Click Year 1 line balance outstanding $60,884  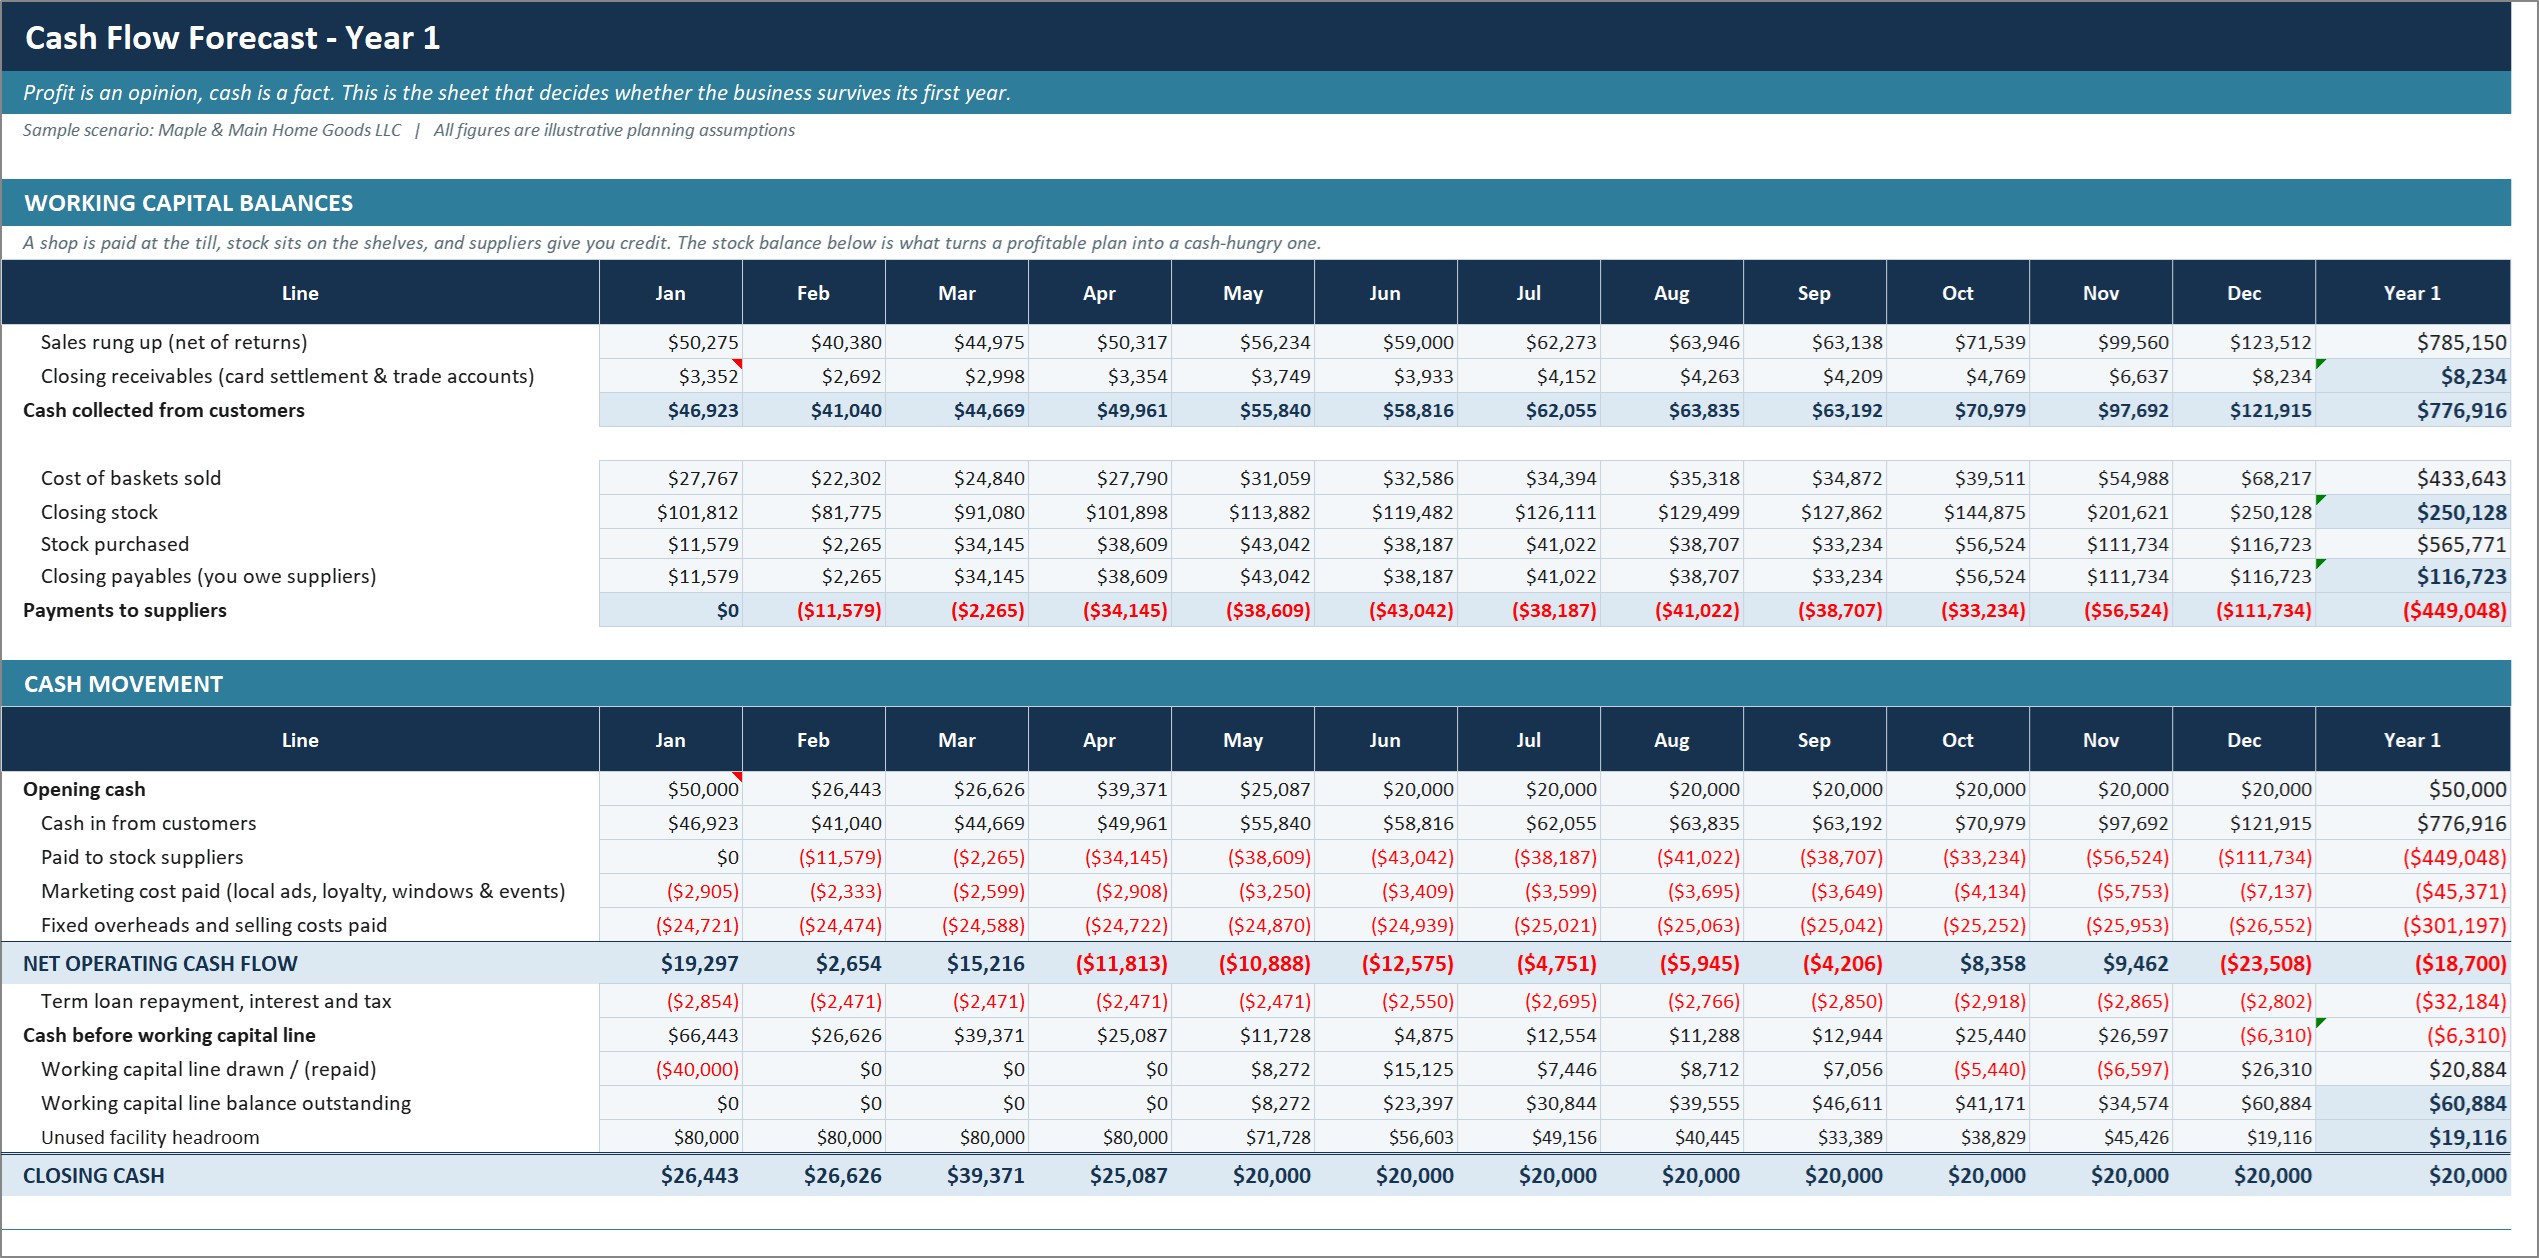pos(2413,1103)
